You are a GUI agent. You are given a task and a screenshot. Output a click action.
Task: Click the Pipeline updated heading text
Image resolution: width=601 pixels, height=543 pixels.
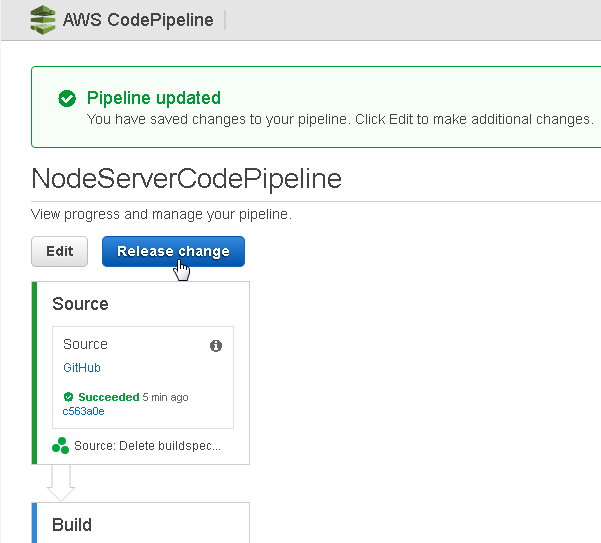coord(154,98)
